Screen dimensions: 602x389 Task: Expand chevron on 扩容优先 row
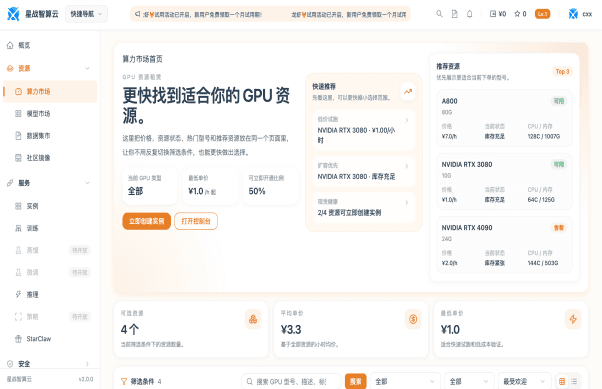[407, 166]
